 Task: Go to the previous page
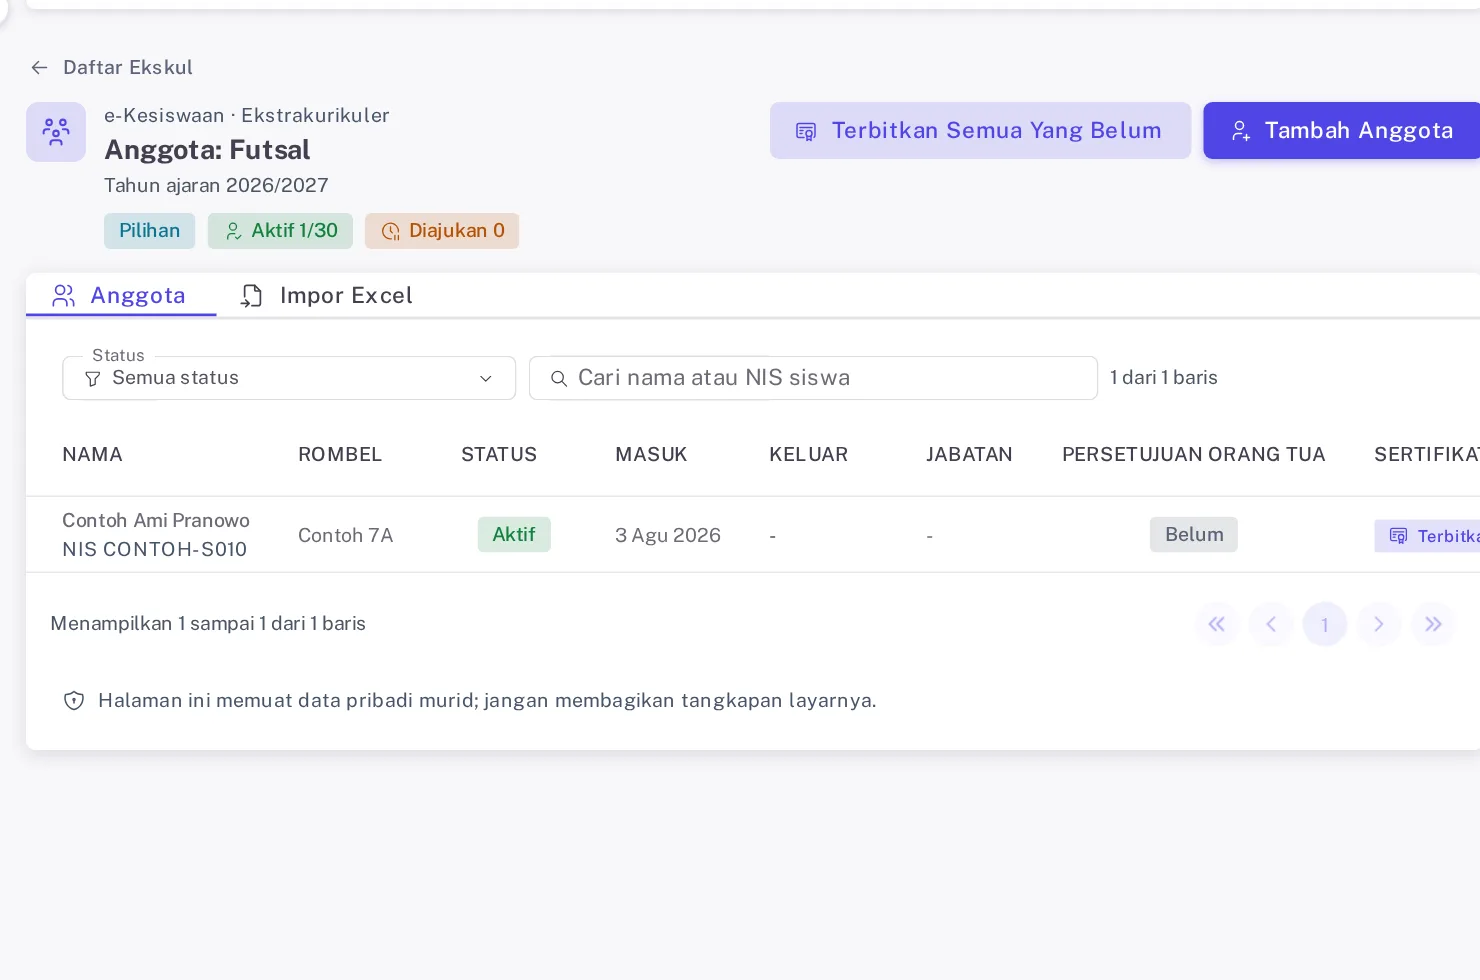click(1271, 624)
